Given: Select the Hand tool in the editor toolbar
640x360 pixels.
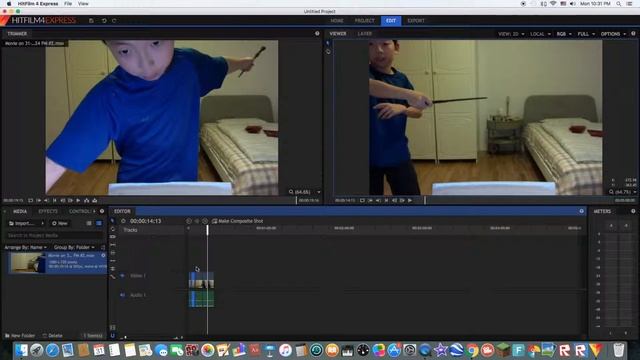Looking at the screenshot, I should pyautogui.click(x=113, y=229).
